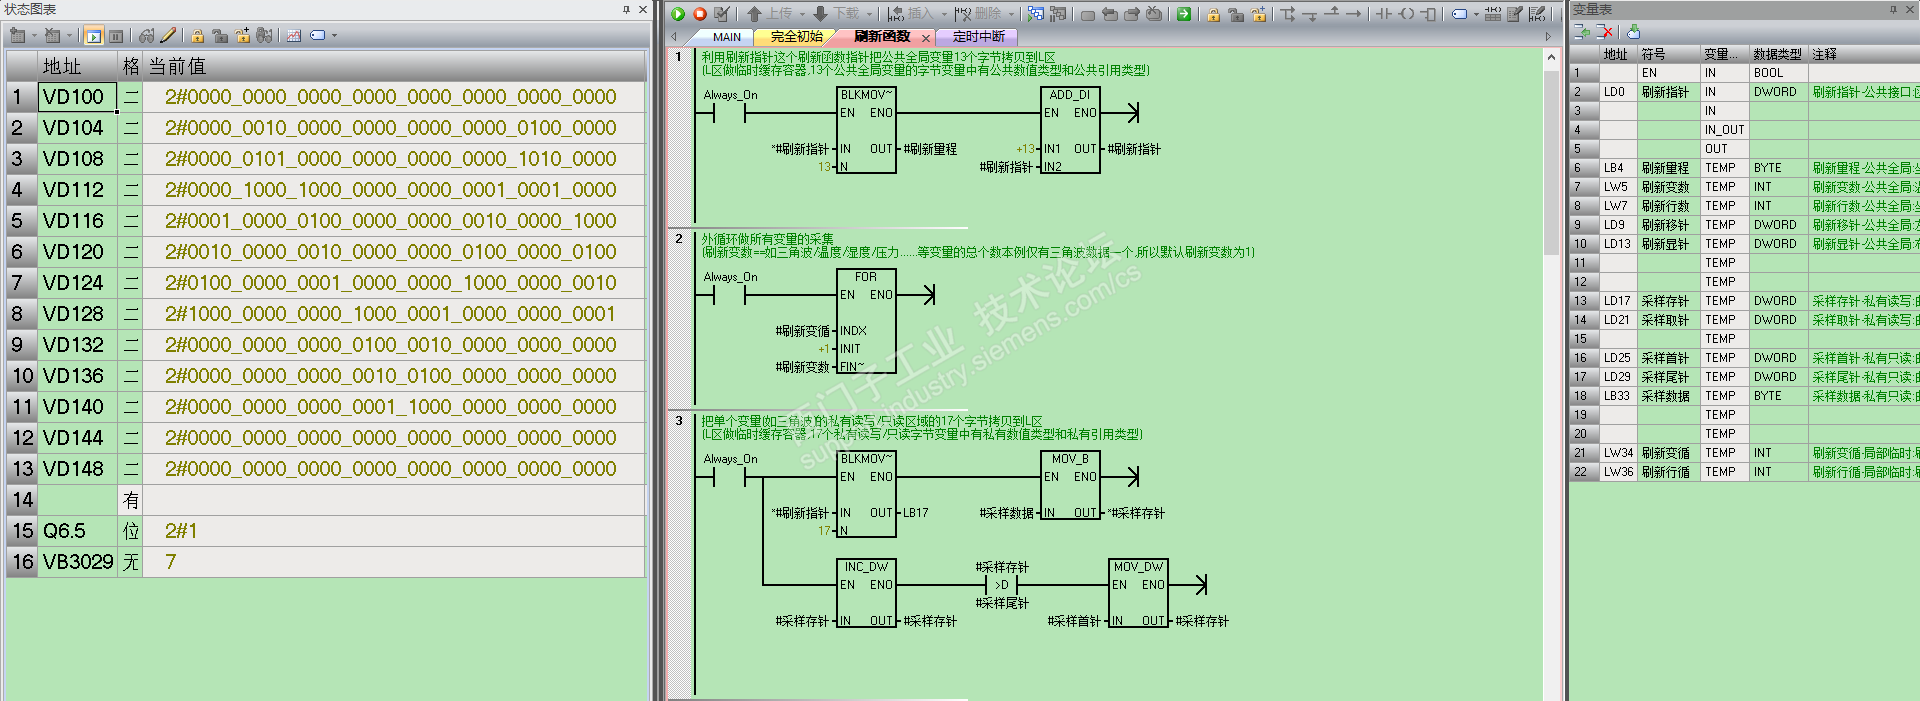1920x701 pixels.
Task: Click the red Stop PLC button
Action: point(700,14)
